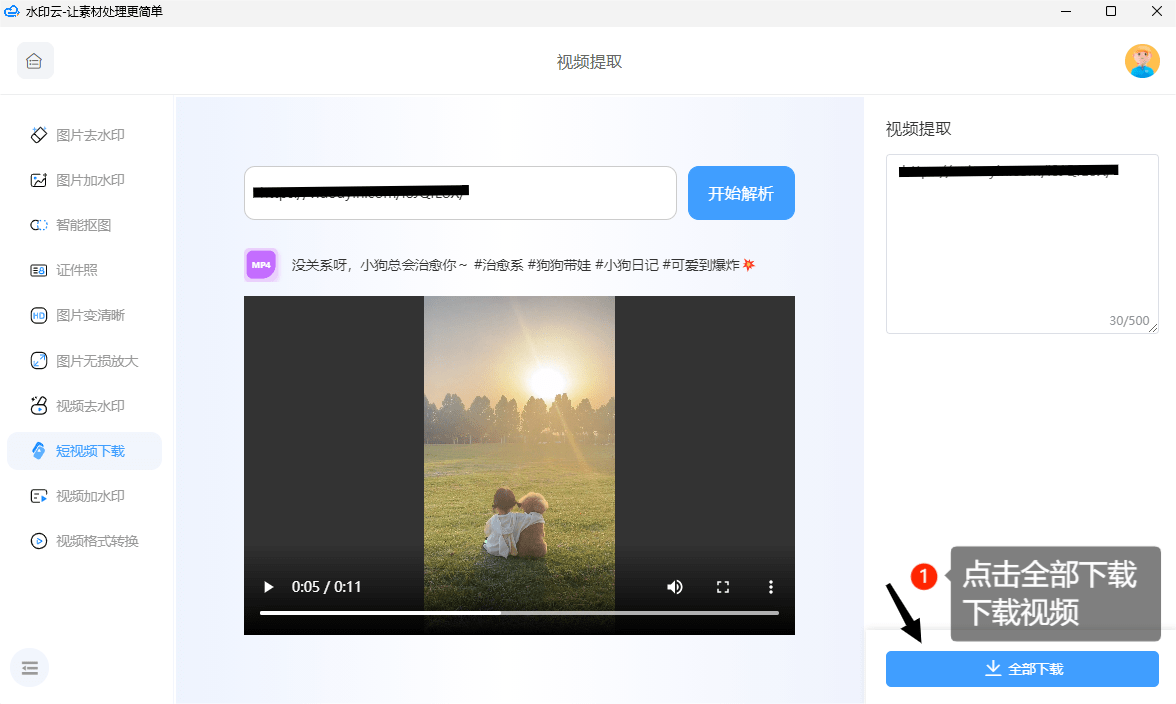1176x704 pixels.
Task: Mute the video volume speaker icon
Action: [x=674, y=587]
